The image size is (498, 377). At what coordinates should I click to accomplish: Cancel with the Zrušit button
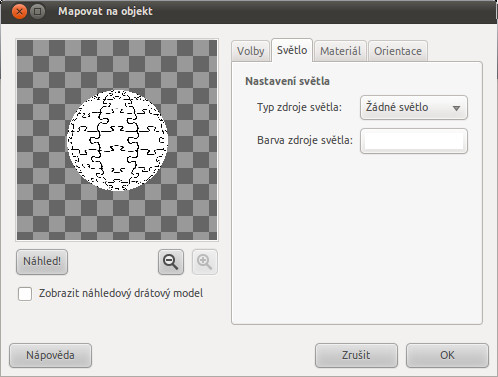click(356, 355)
